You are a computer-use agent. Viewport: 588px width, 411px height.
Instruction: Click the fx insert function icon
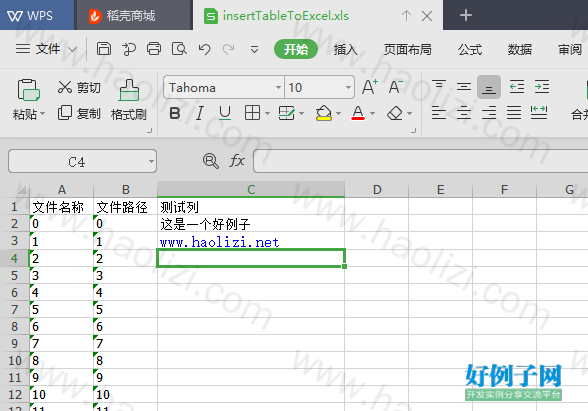pyautogui.click(x=237, y=161)
